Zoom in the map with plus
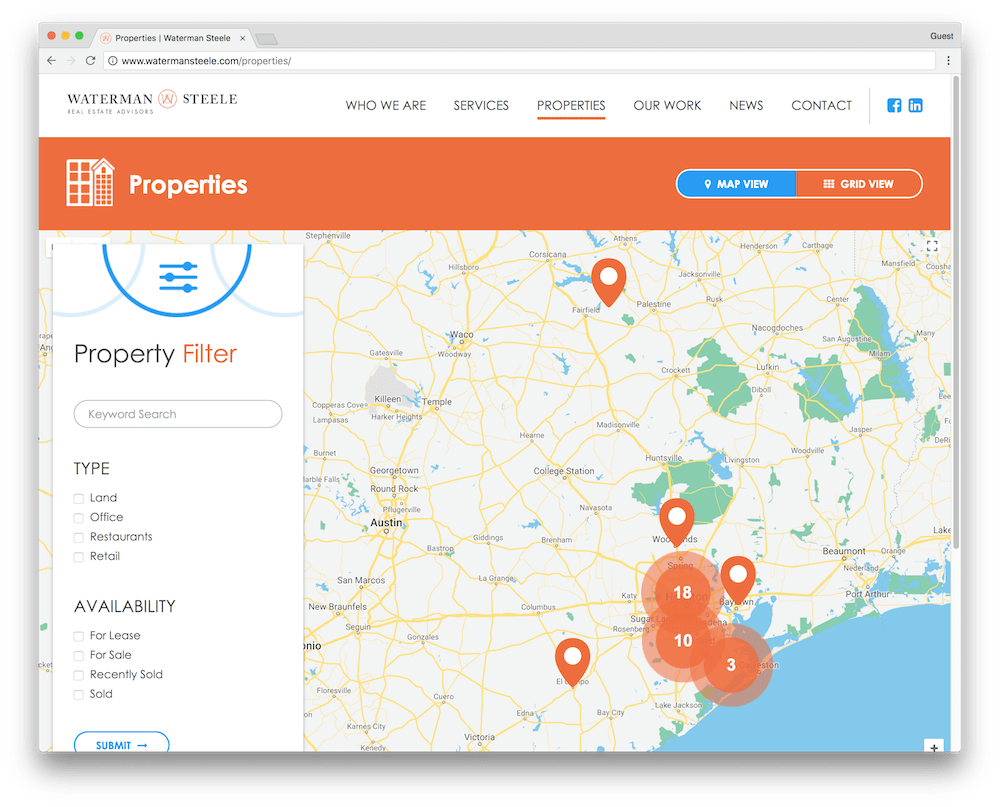This screenshot has height=807, width=1000. click(934, 747)
